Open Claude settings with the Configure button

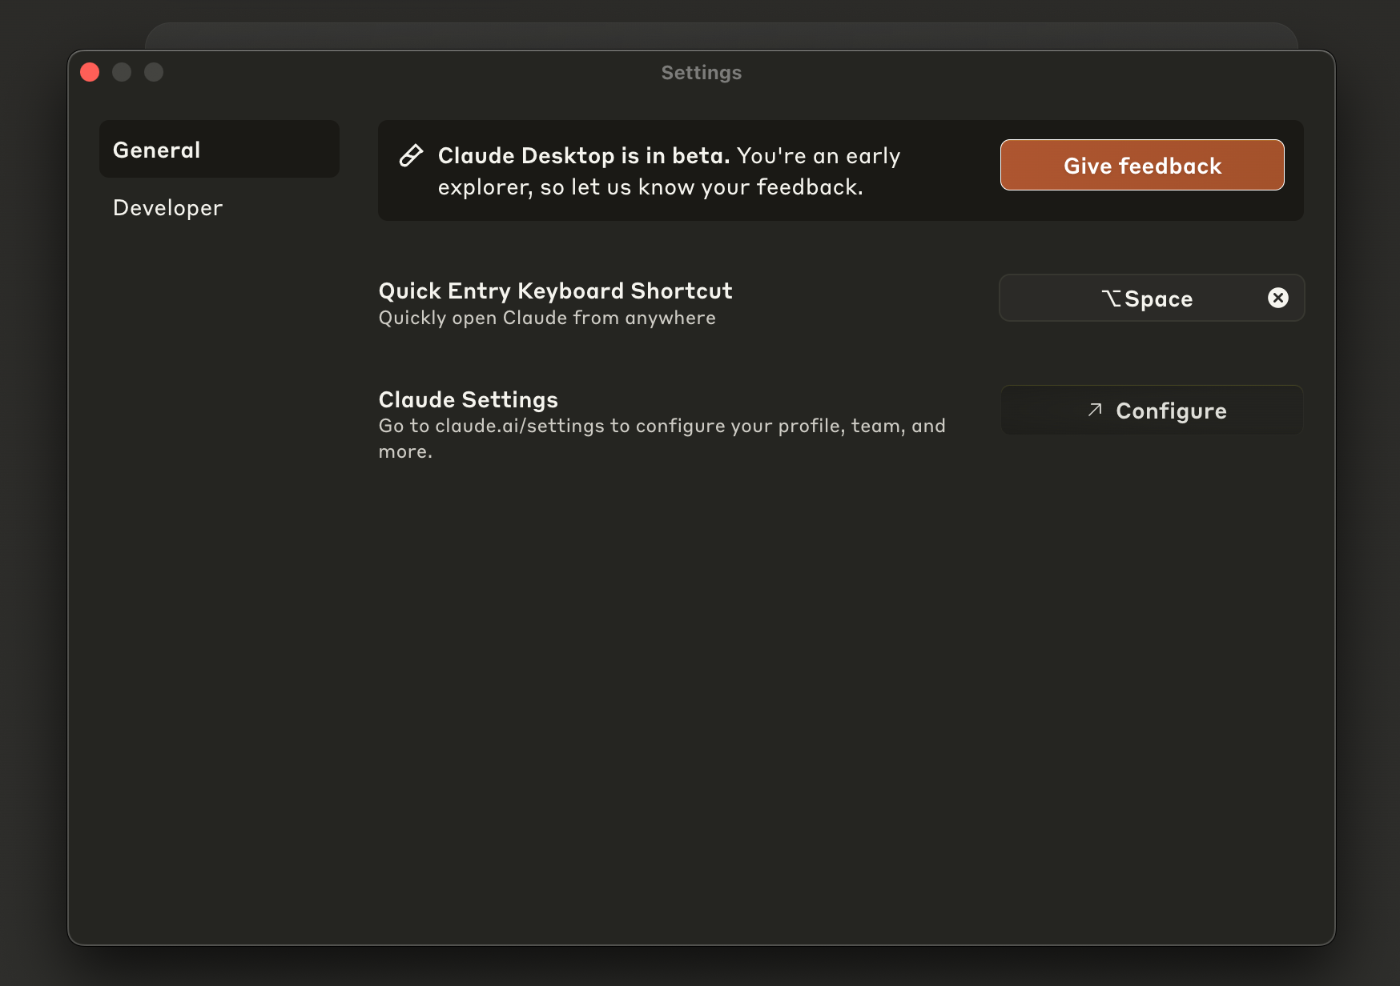click(1152, 410)
